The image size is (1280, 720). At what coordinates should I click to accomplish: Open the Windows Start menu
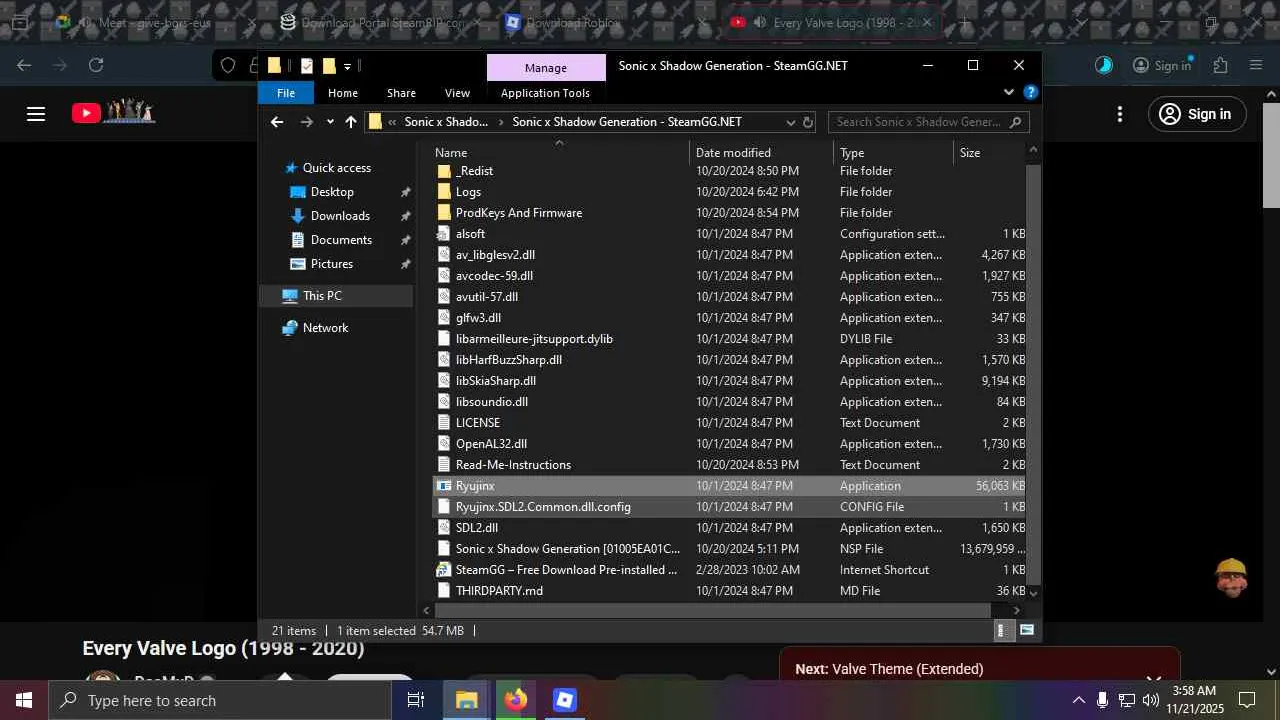(x=24, y=700)
